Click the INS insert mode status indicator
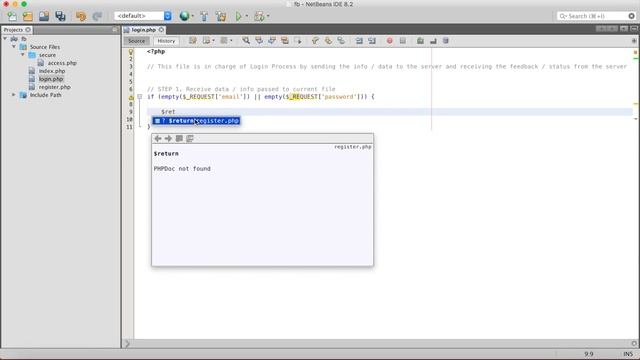The width and height of the screenshot is (640, 360). pyautogui.click(x=628, y=354)
